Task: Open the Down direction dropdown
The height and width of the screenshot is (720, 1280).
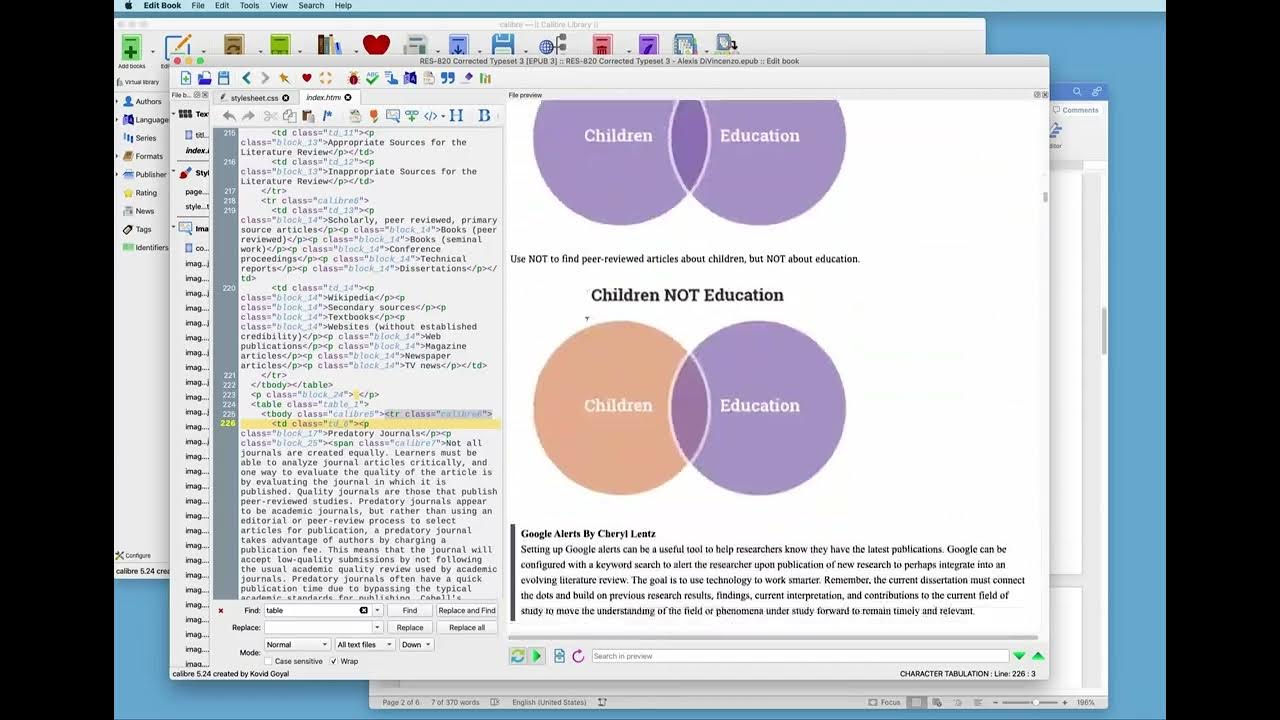Action: coord(415,645)
